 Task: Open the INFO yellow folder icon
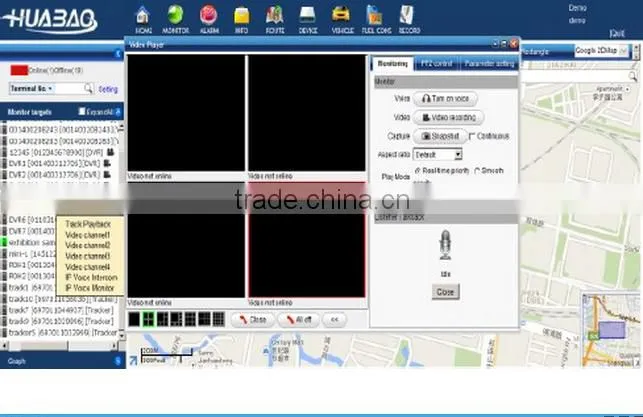(242, 20)
